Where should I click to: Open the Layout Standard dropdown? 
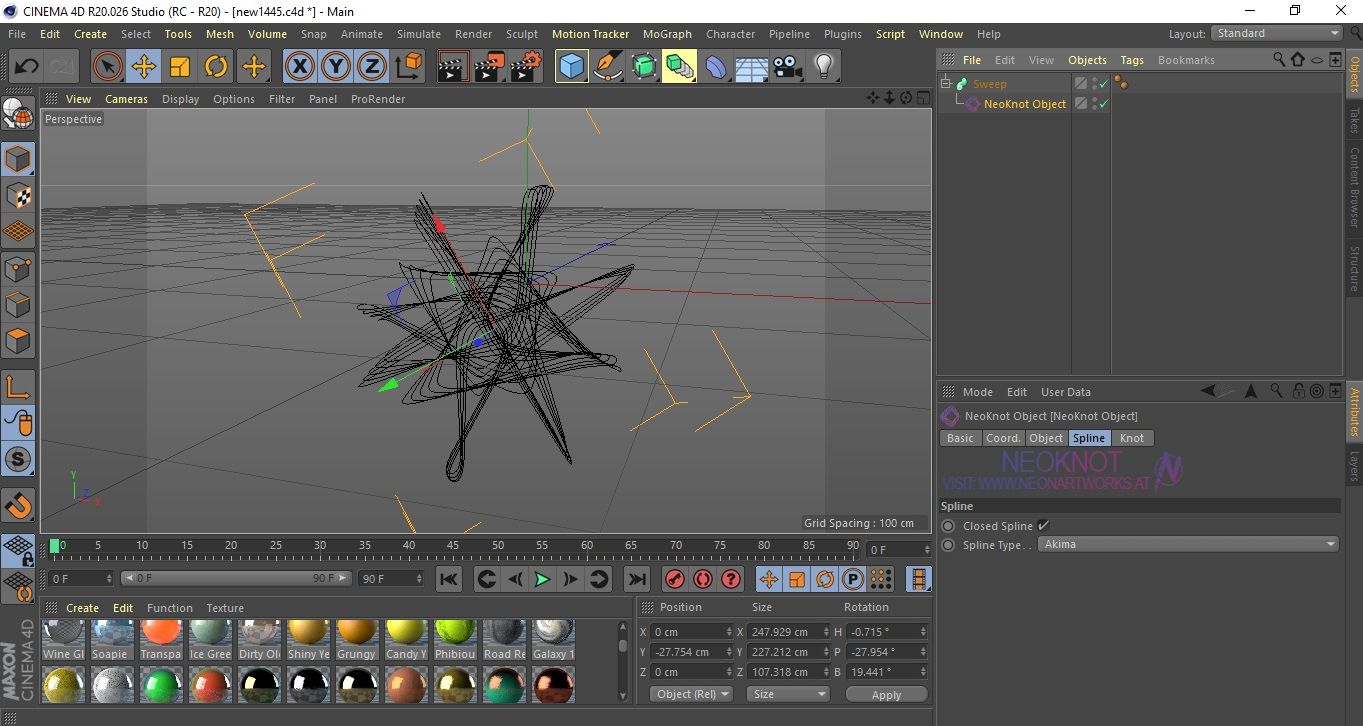(1277, 33)
